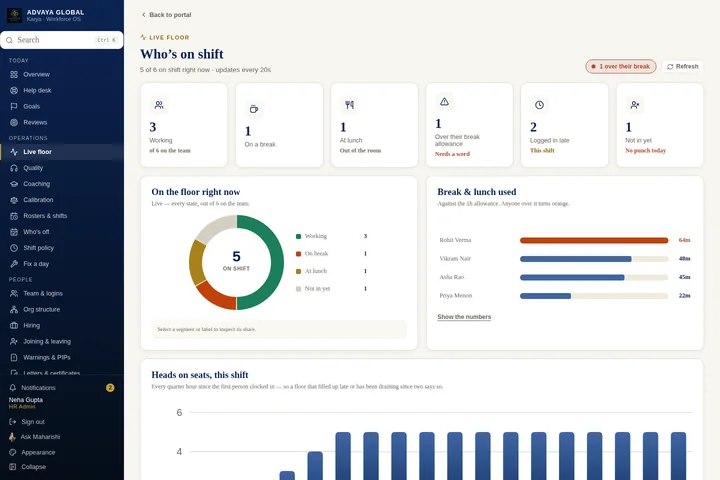
Task: Select the green Working donut segment
Action: click(x=276, y=263)
